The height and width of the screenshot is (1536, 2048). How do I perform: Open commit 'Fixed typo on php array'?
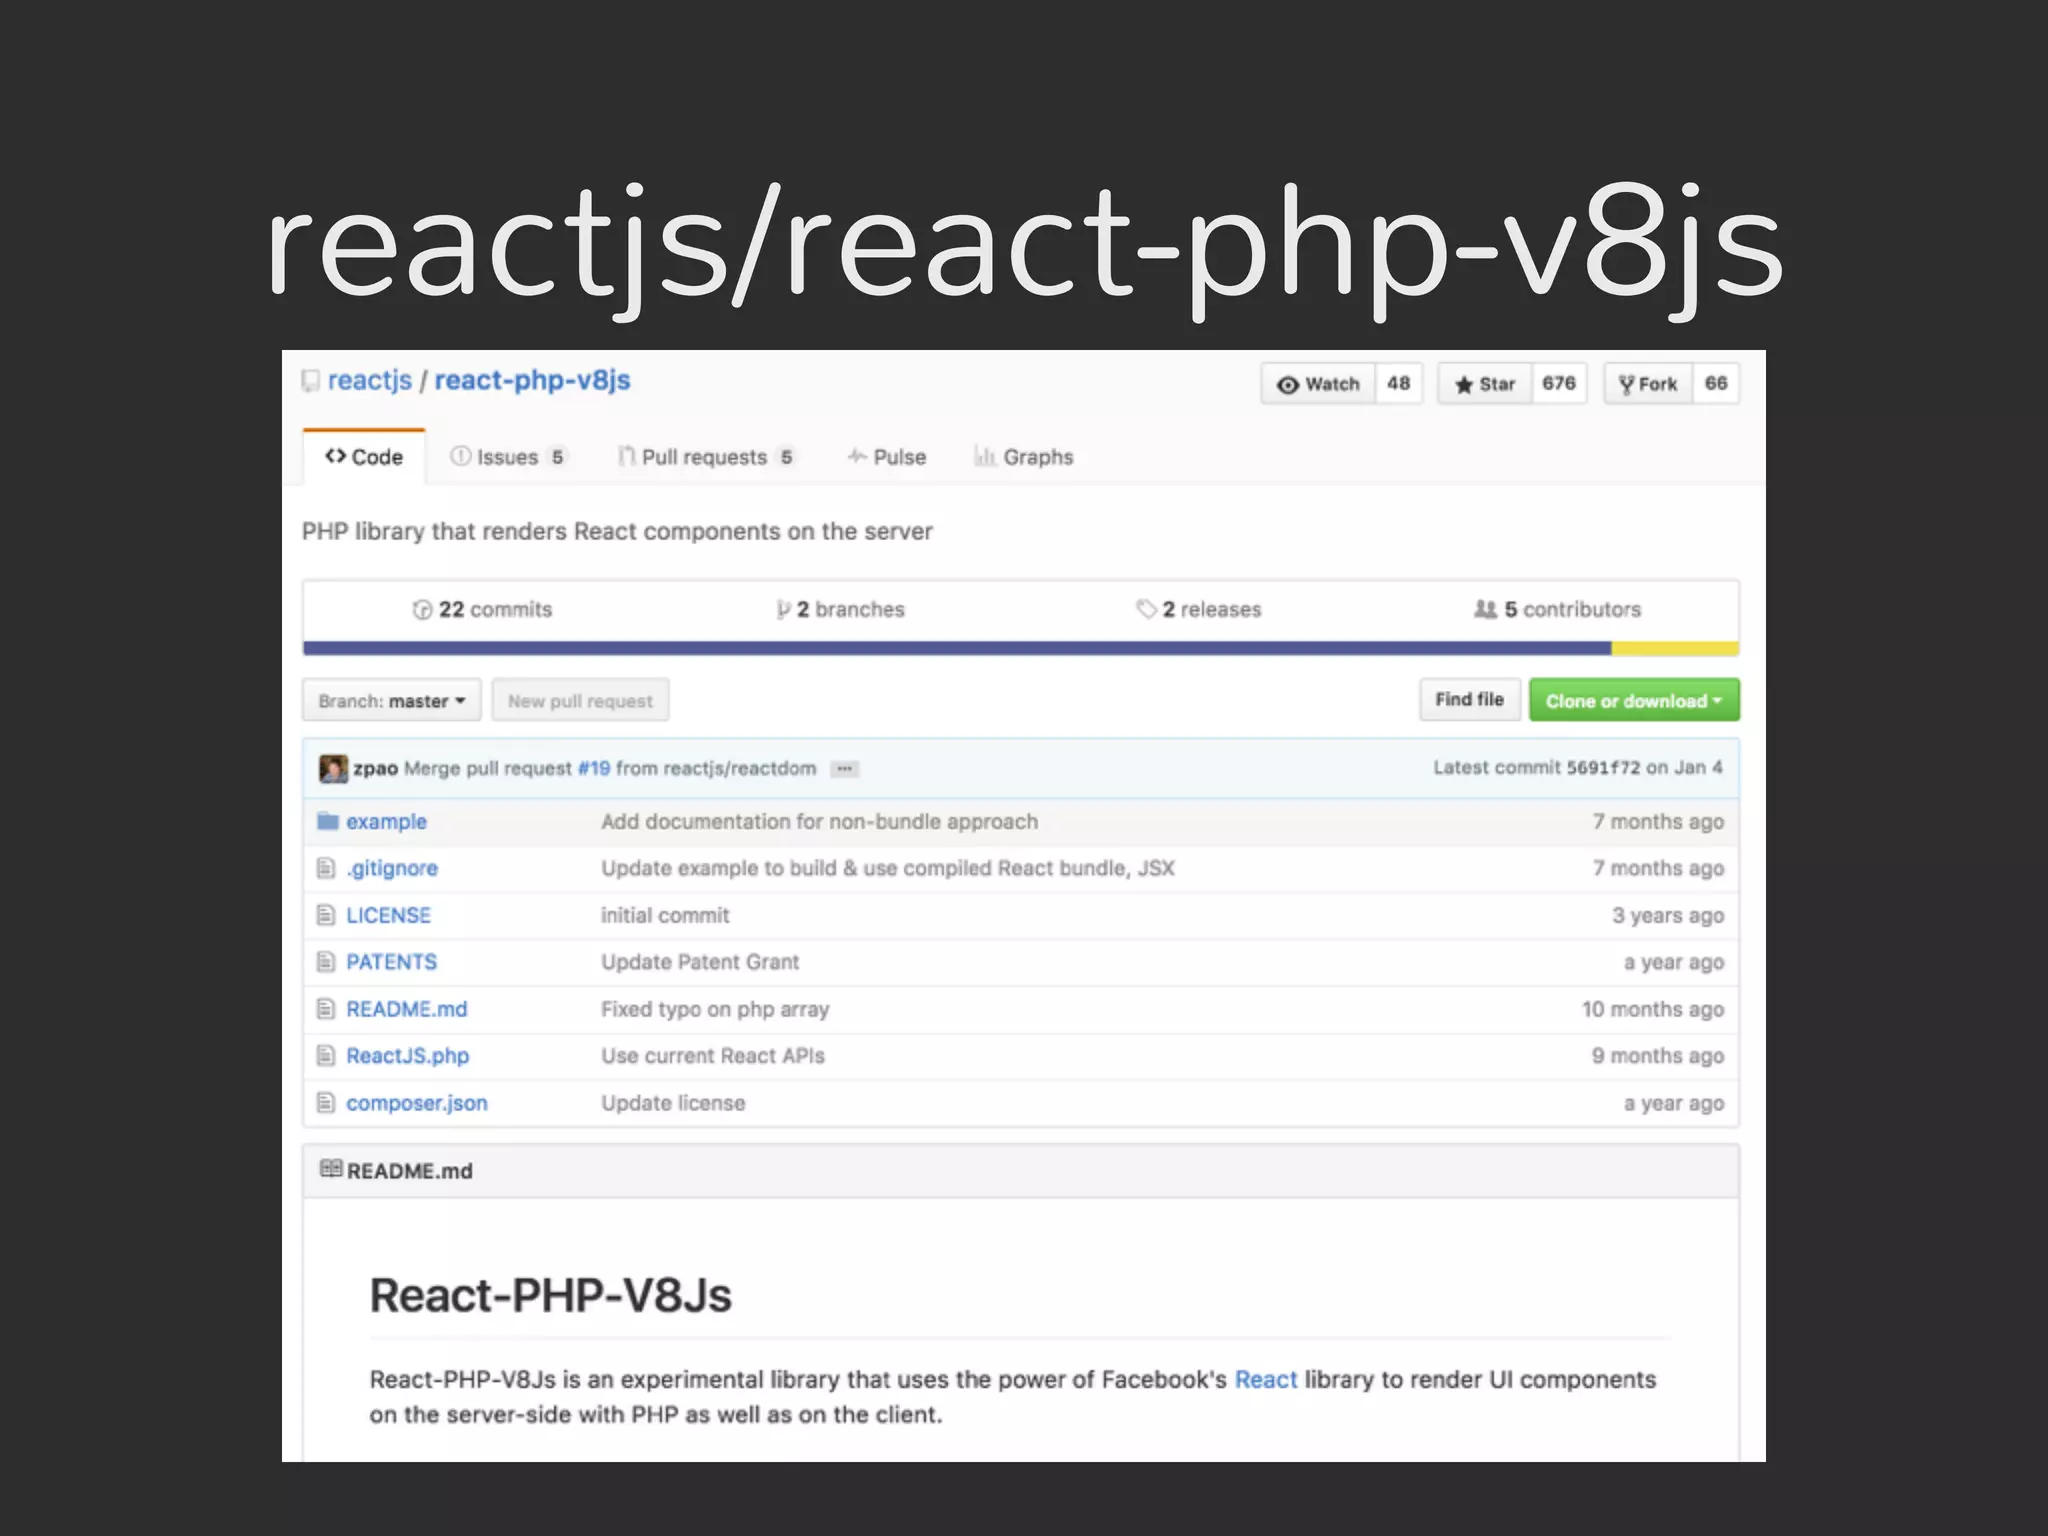click(715, 1009)
